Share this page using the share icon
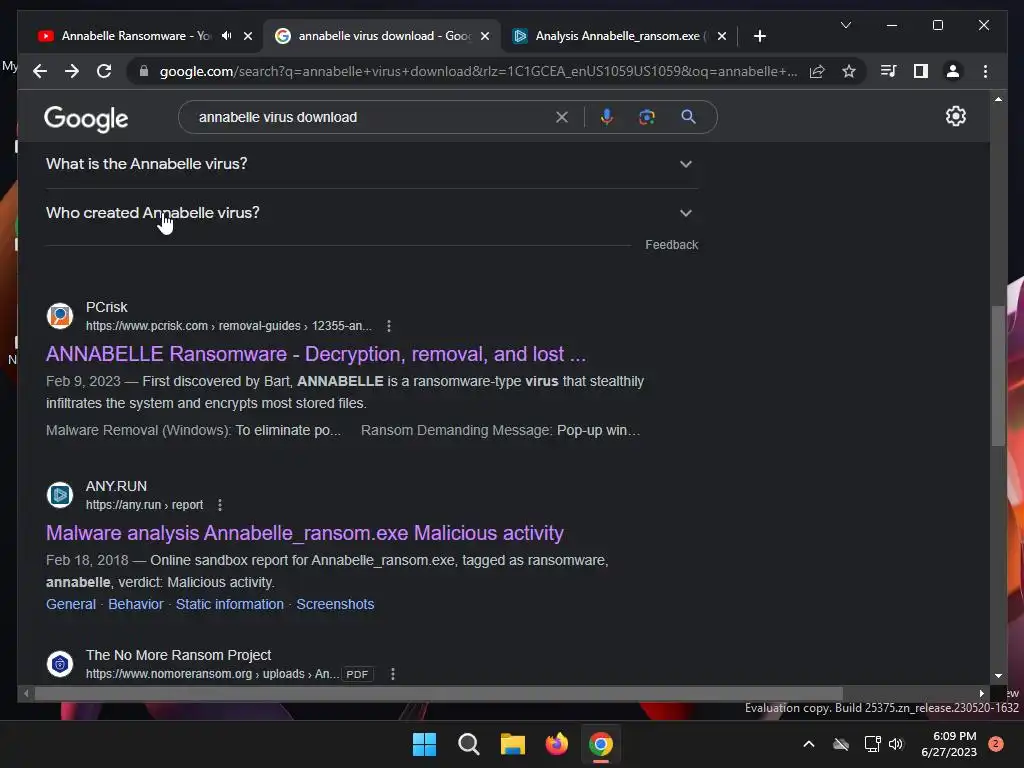 pyautogui.click(x=817, y=71)
